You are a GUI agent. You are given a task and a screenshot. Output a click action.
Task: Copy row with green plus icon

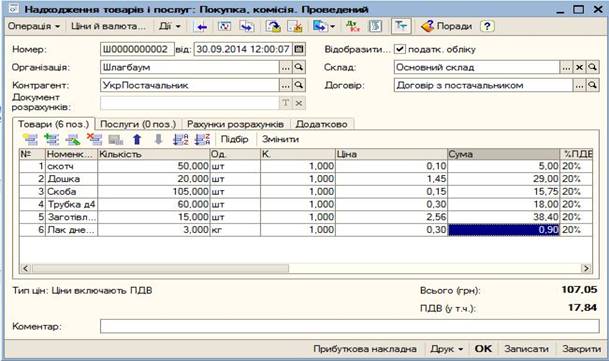point(51,139)
